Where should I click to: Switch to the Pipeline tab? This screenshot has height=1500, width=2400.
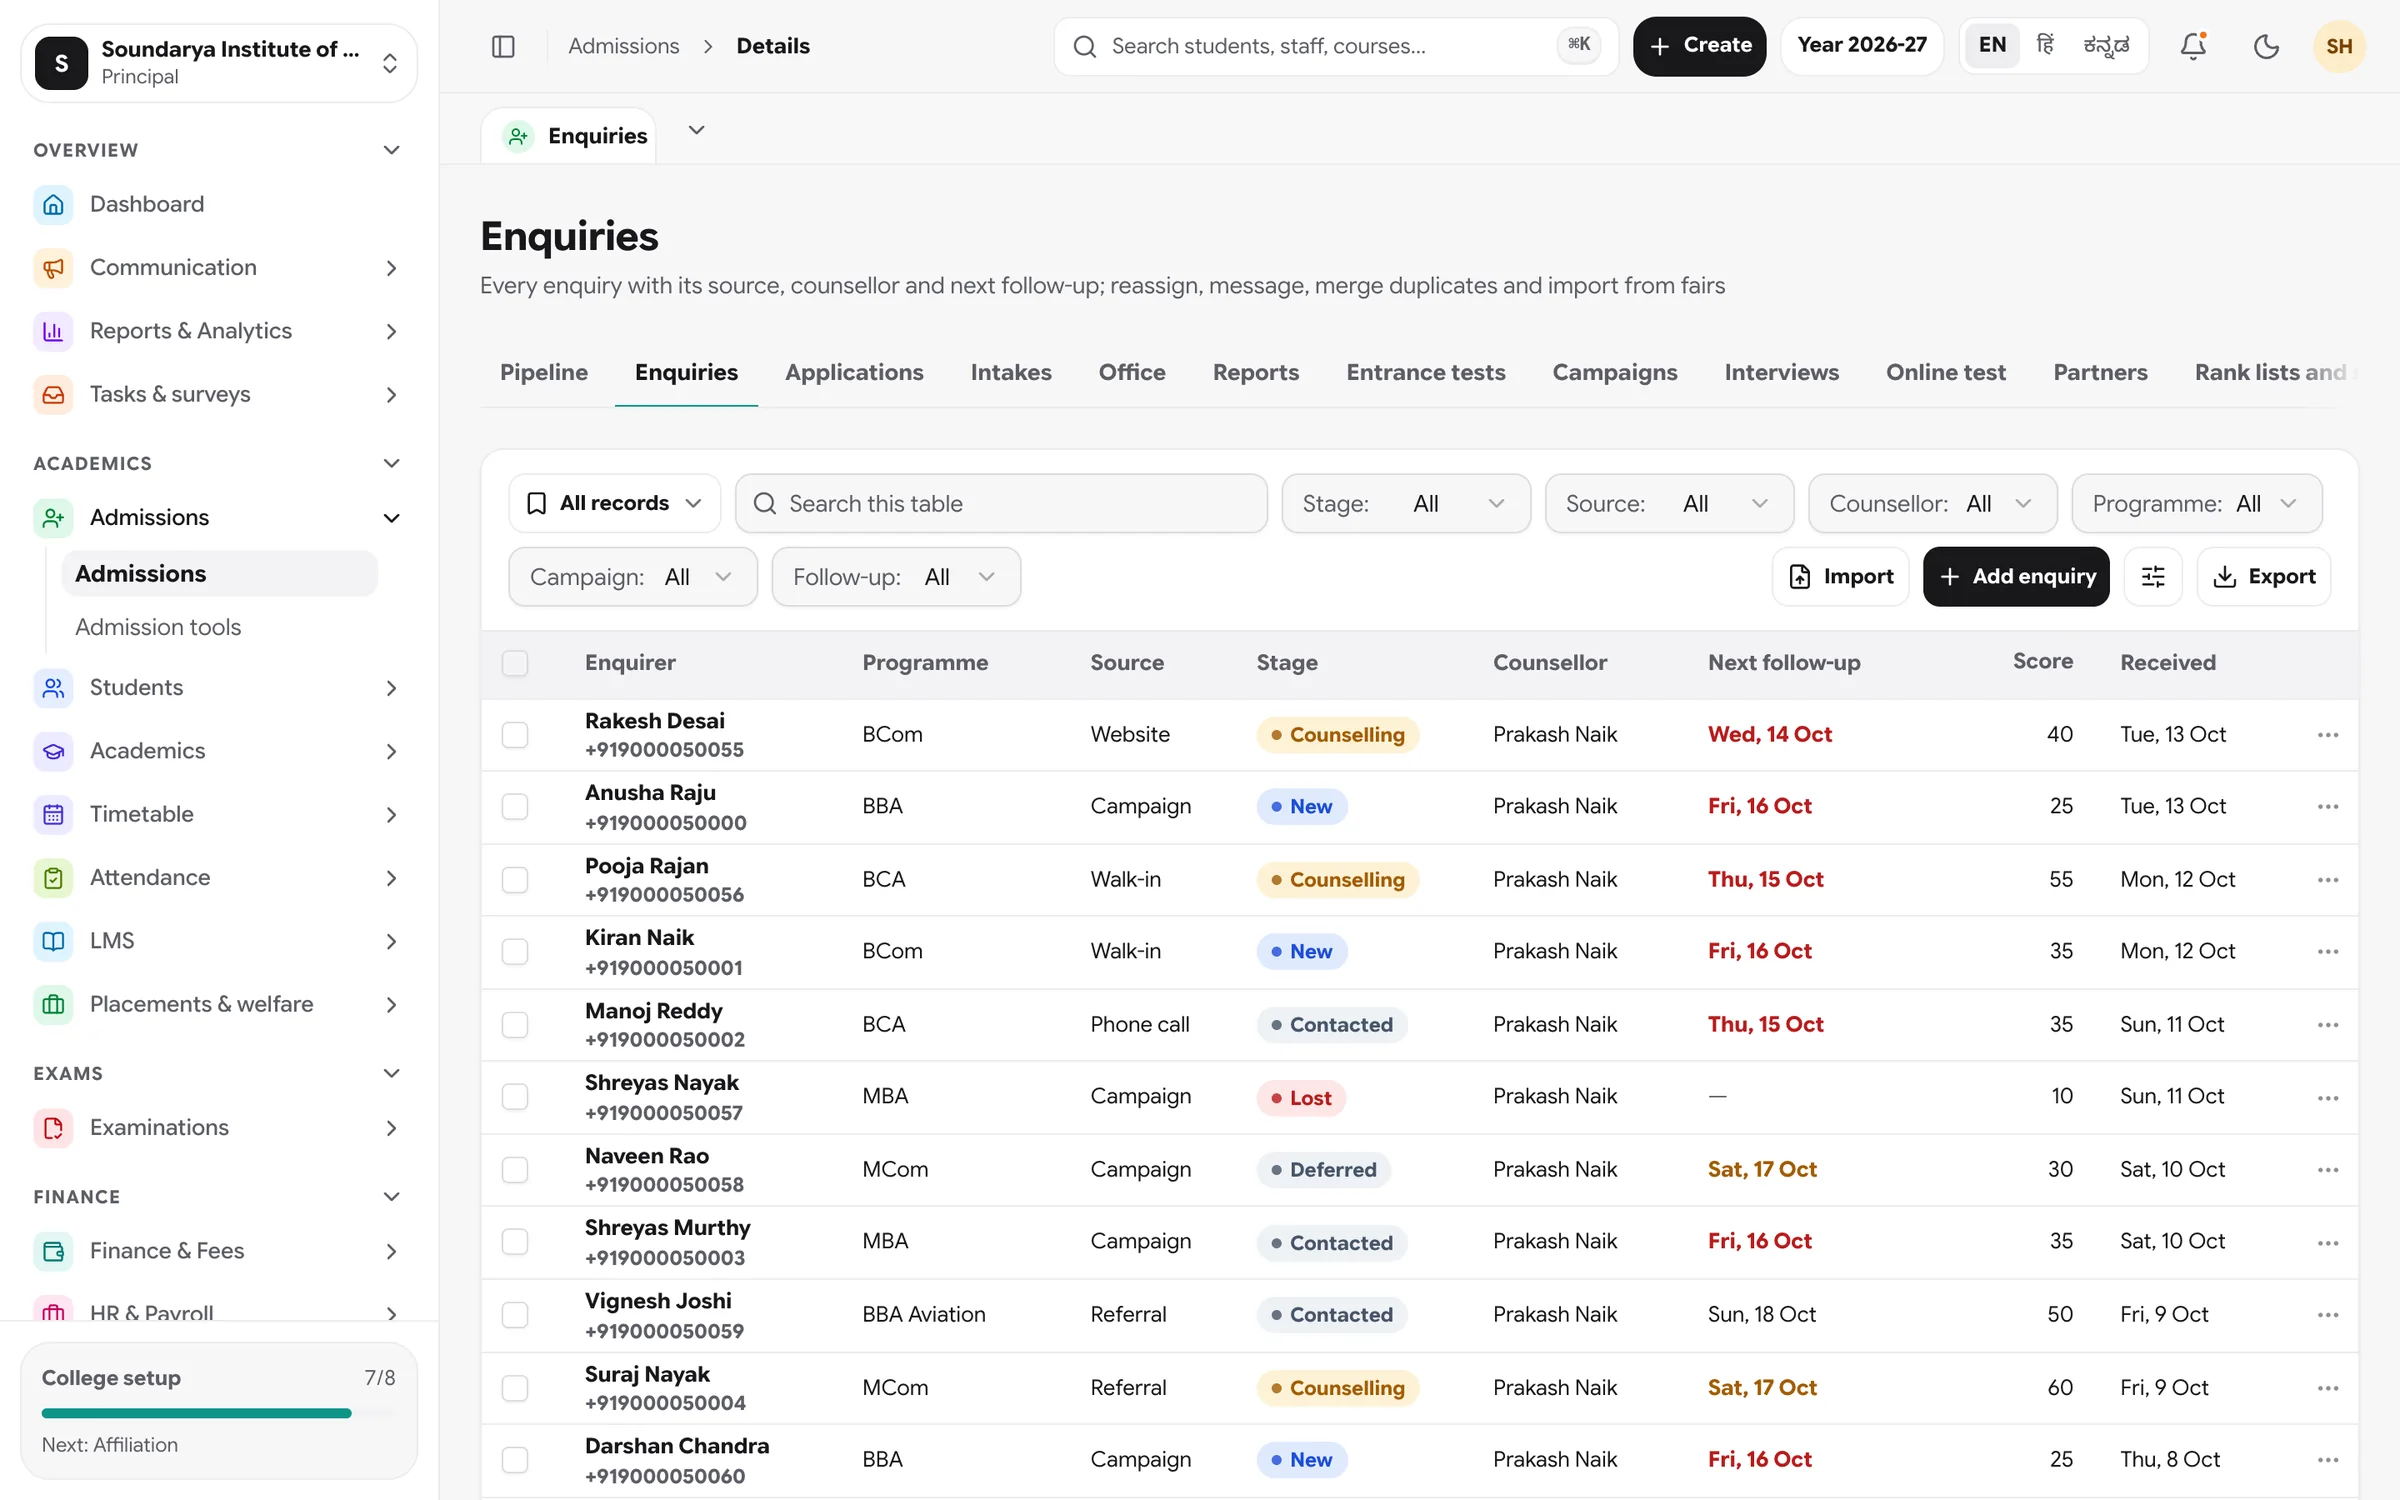tap(543, 372)
